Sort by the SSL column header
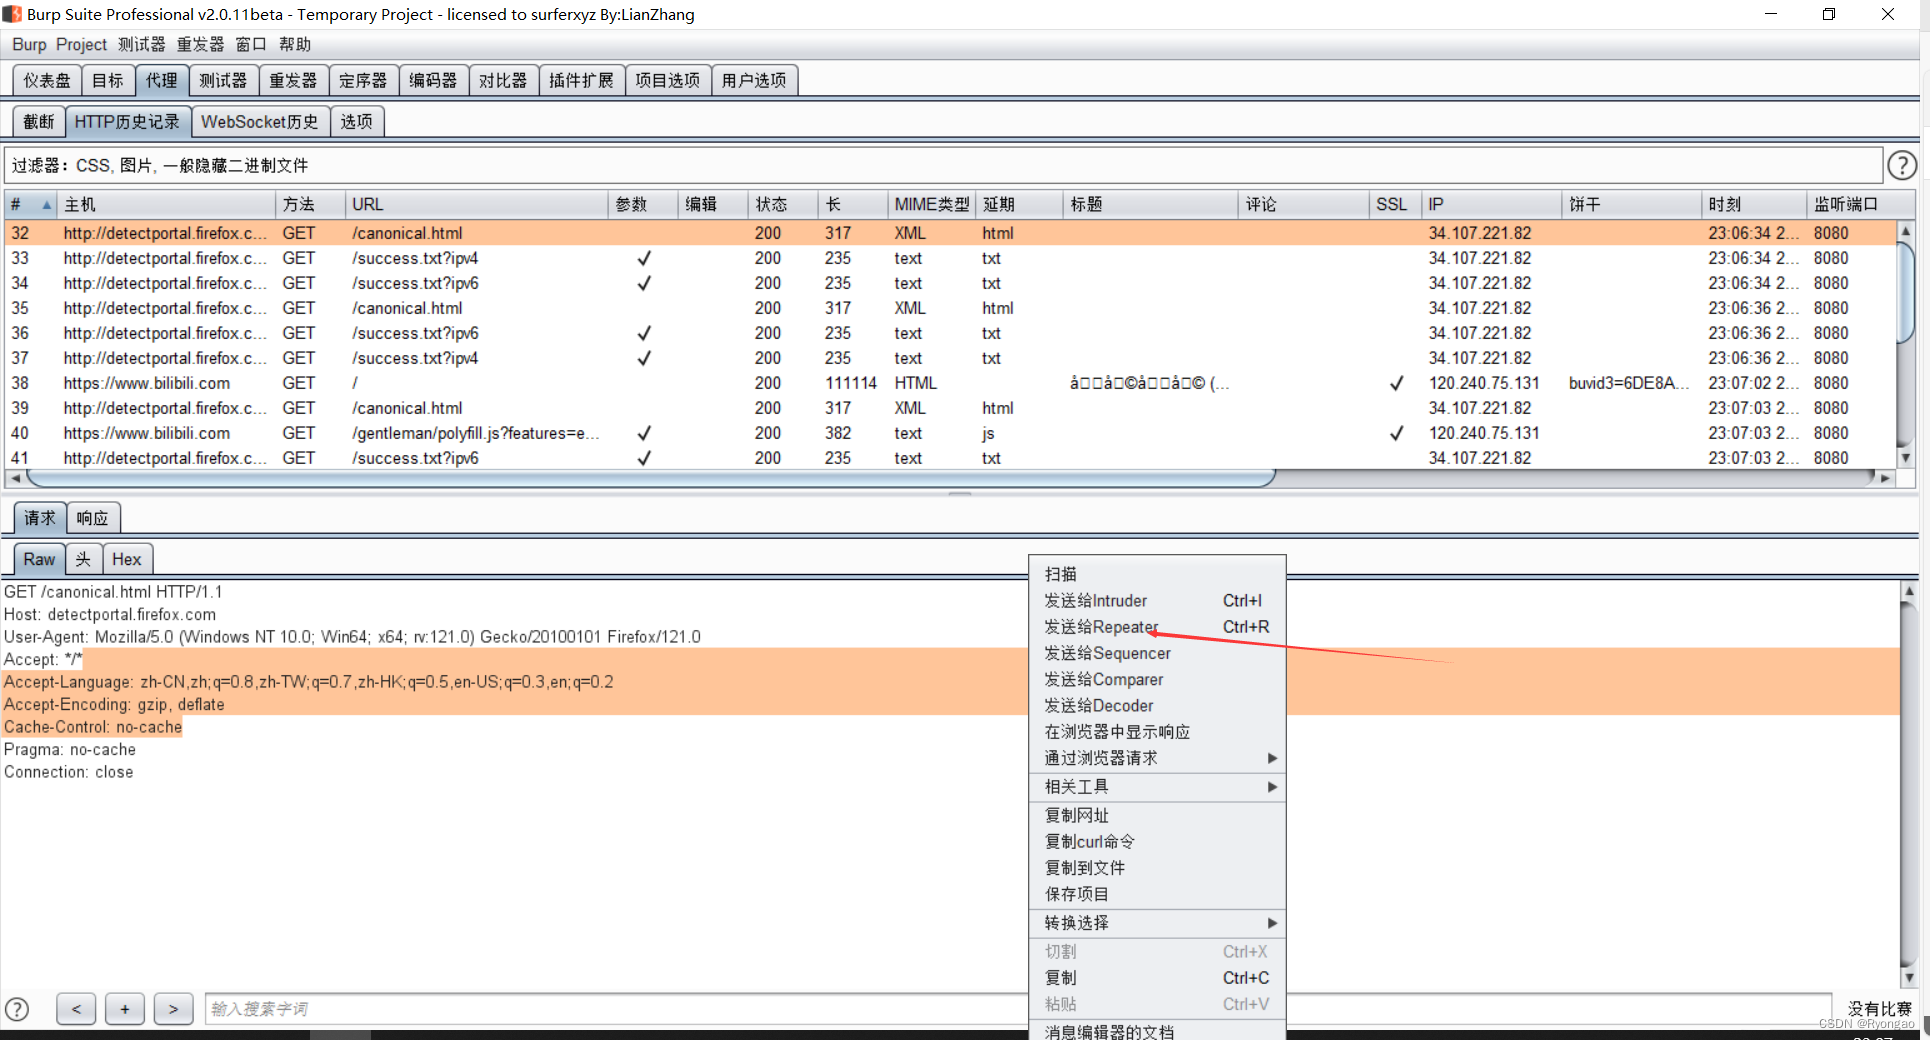This screenshot has width=1930, height=1040. (1395, 204)
